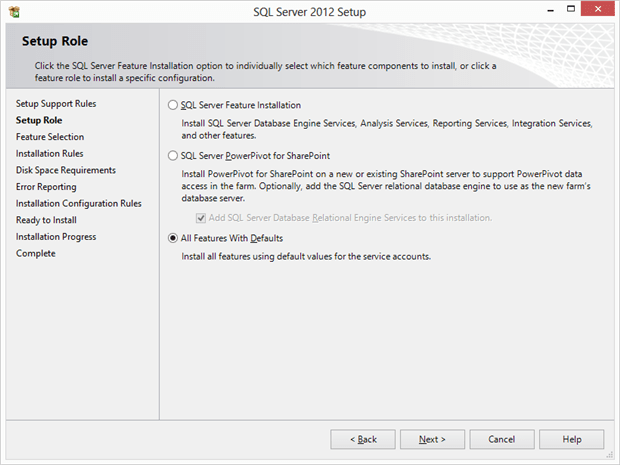
Task: Click the Setup Role page heading
Action: click(x=55, y=41)
